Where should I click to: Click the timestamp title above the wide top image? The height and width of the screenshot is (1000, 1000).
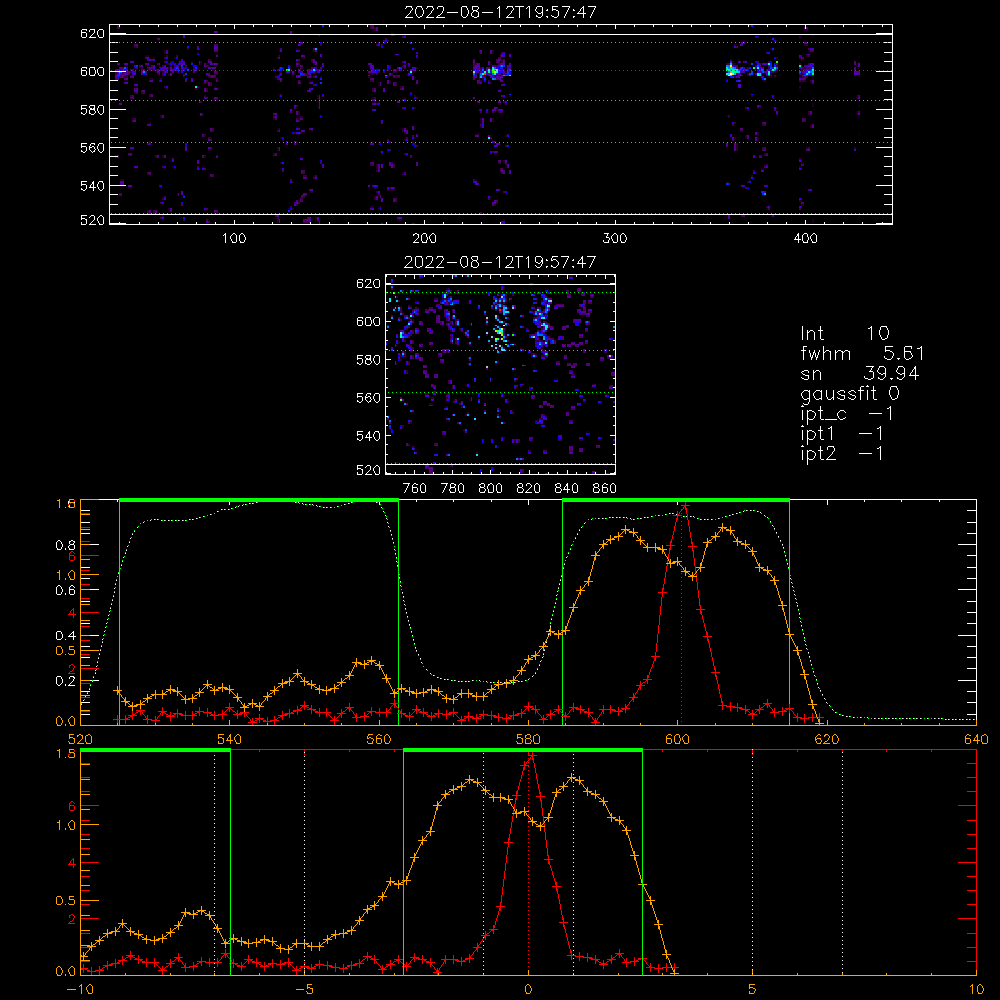[501, 11]
